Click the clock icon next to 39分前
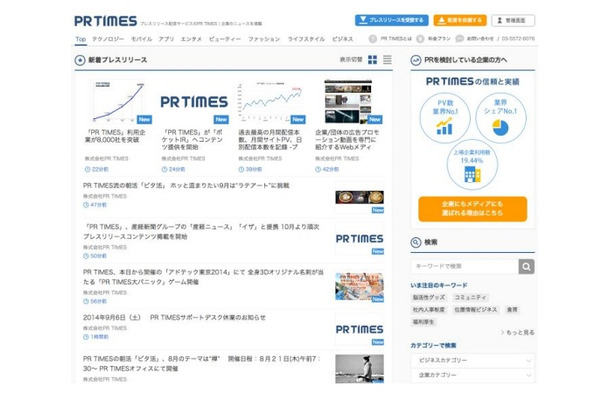Image resolution: width=610 pixels, height=400 pixels. coord(241,169)
